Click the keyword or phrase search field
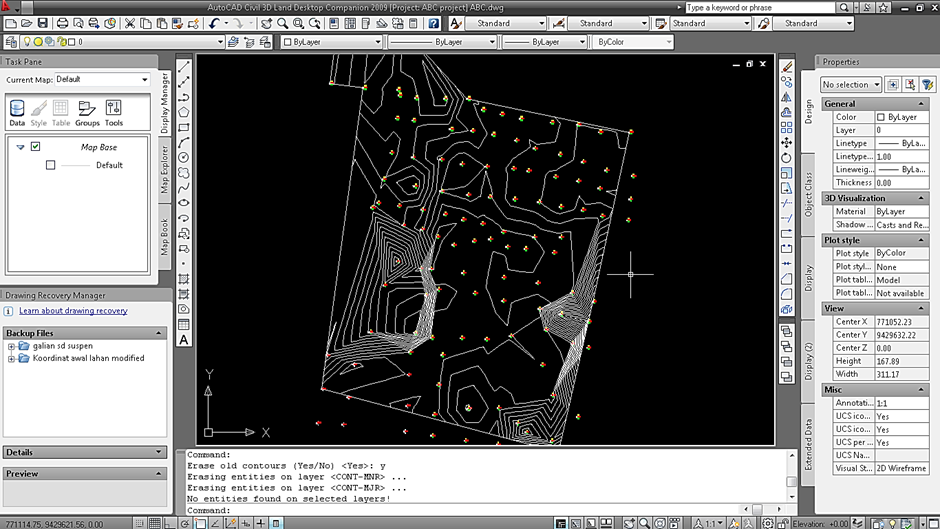 [760, 8]
